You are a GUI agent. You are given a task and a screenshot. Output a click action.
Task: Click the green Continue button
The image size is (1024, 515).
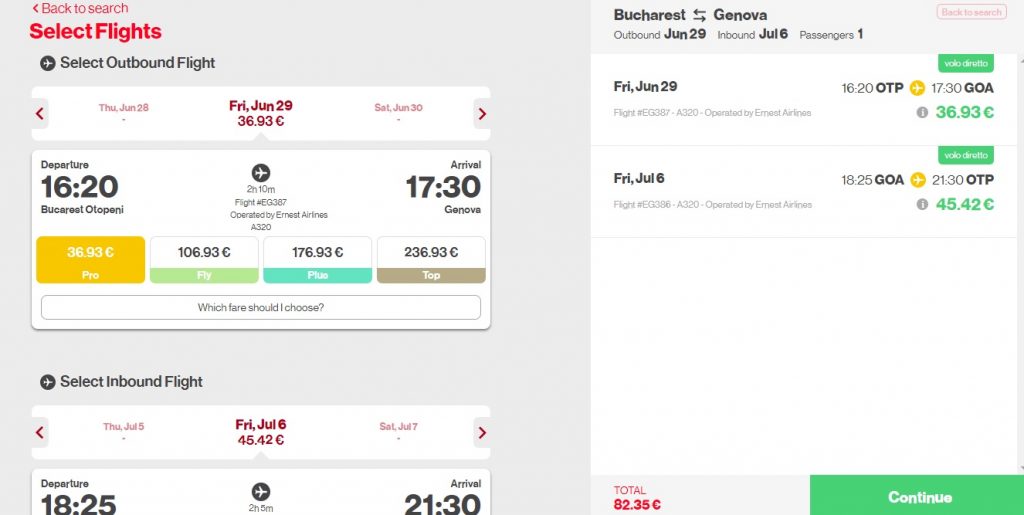click(x=917, y=496)
